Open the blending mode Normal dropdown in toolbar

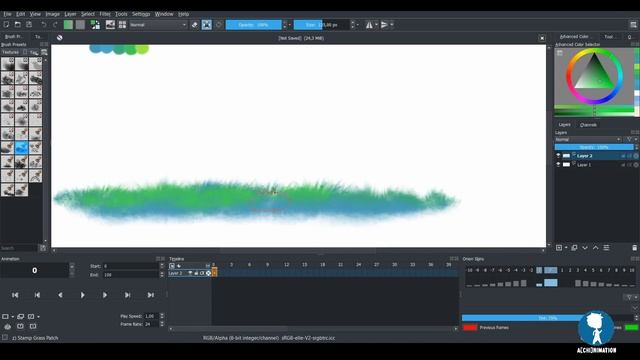(158, 25)
